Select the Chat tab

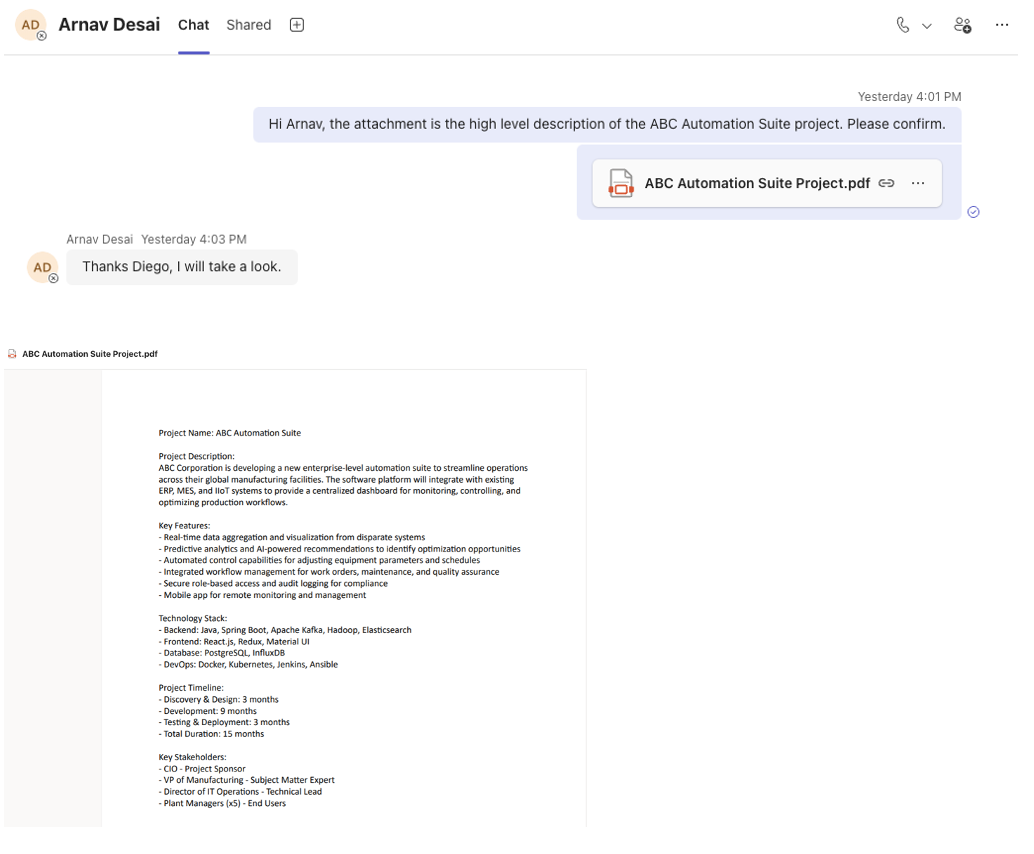(193, 25)
